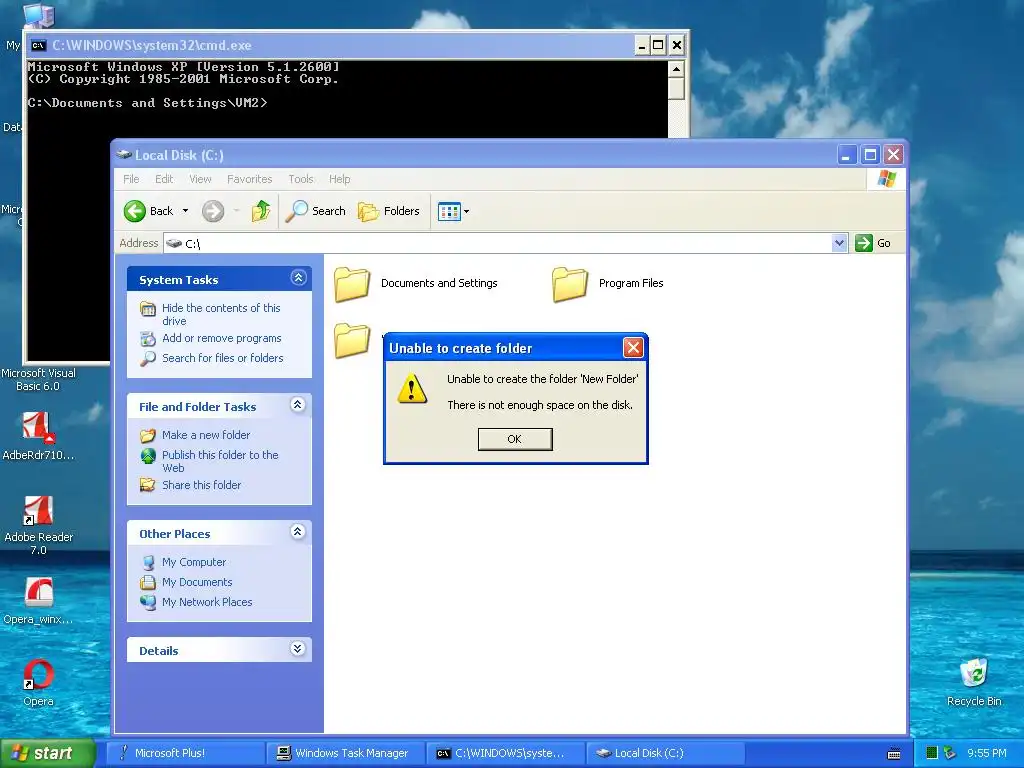
Task: Click the Up one level folder icon
Action: [x=261, y=211]
